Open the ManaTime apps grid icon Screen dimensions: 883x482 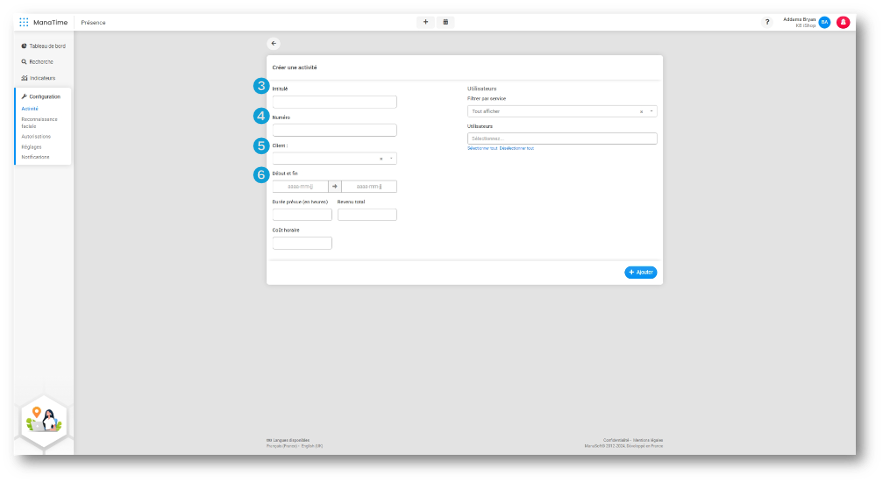coord(24,22)
